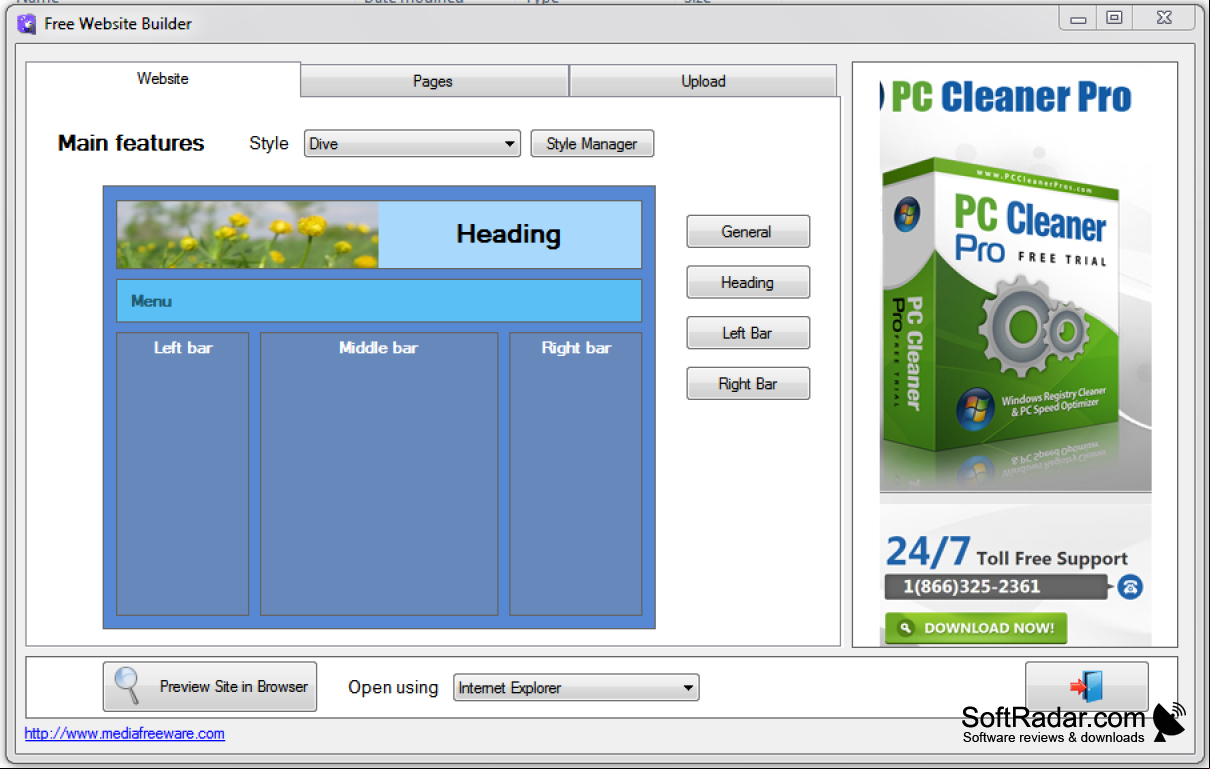Image resolution: width=1210 pixels, height=769 pixels.
Task: Click the DOWNLOAD NOW! ad button
Action: point(976,628)
